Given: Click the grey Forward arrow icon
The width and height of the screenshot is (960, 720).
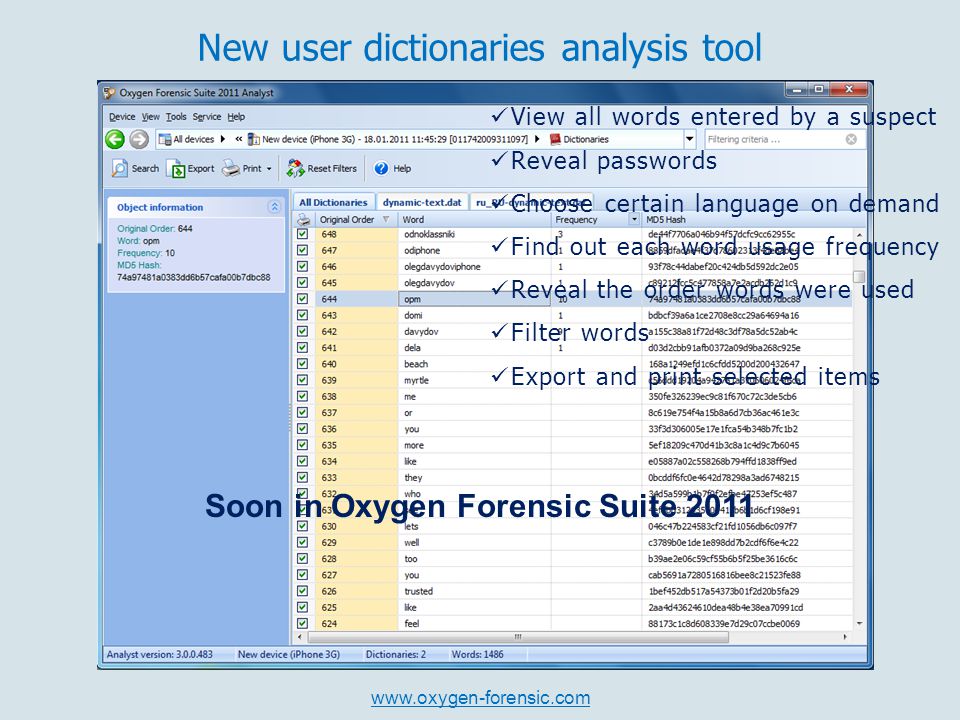Looking at the screenshot, I should 139,140.
